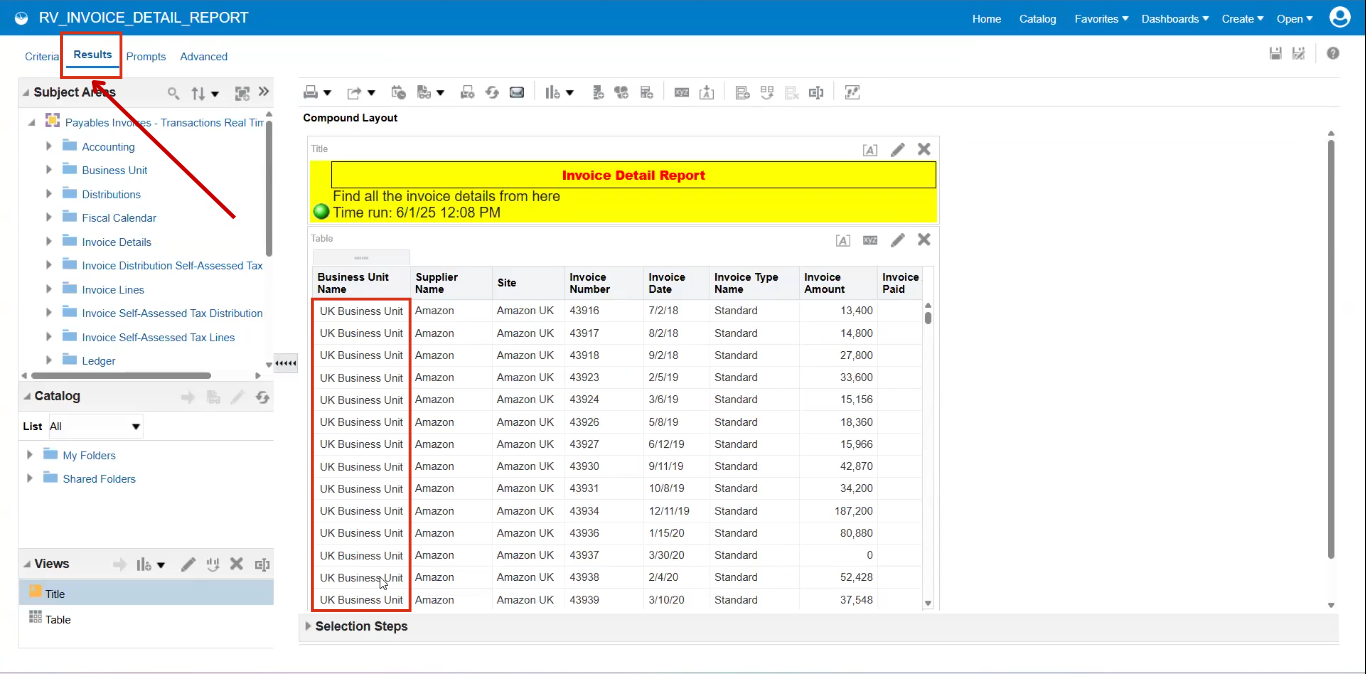Image resolution: width=1366 pixels, height=674 pixels.
Task: Click the table's vertical scrollbar
Action: (x=926, y=317)
